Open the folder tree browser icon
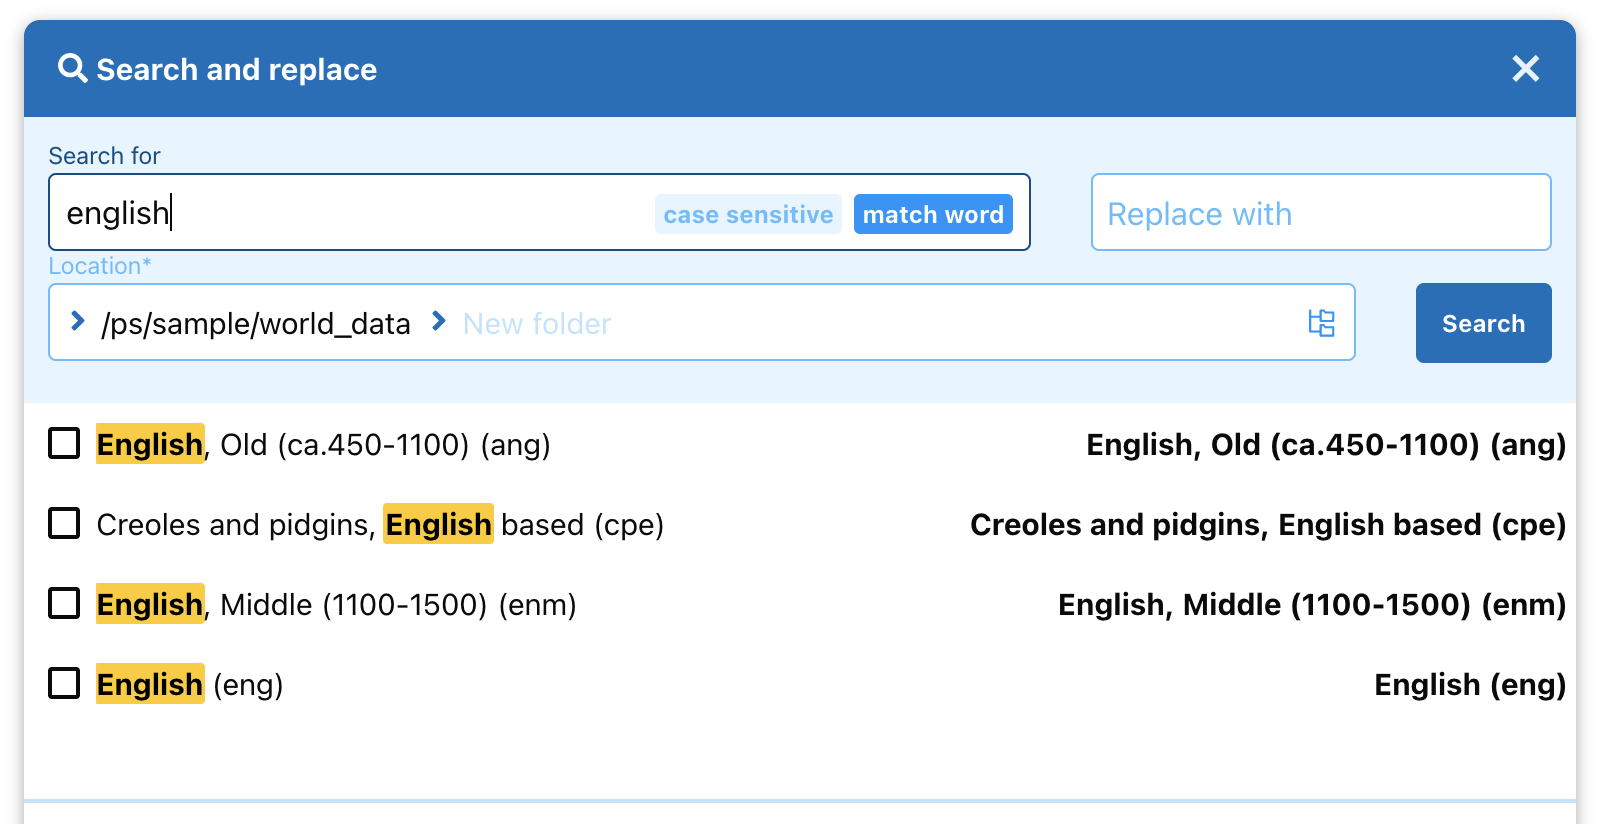This screenshot has height=824, width=1600. [x=1321, y=323]
